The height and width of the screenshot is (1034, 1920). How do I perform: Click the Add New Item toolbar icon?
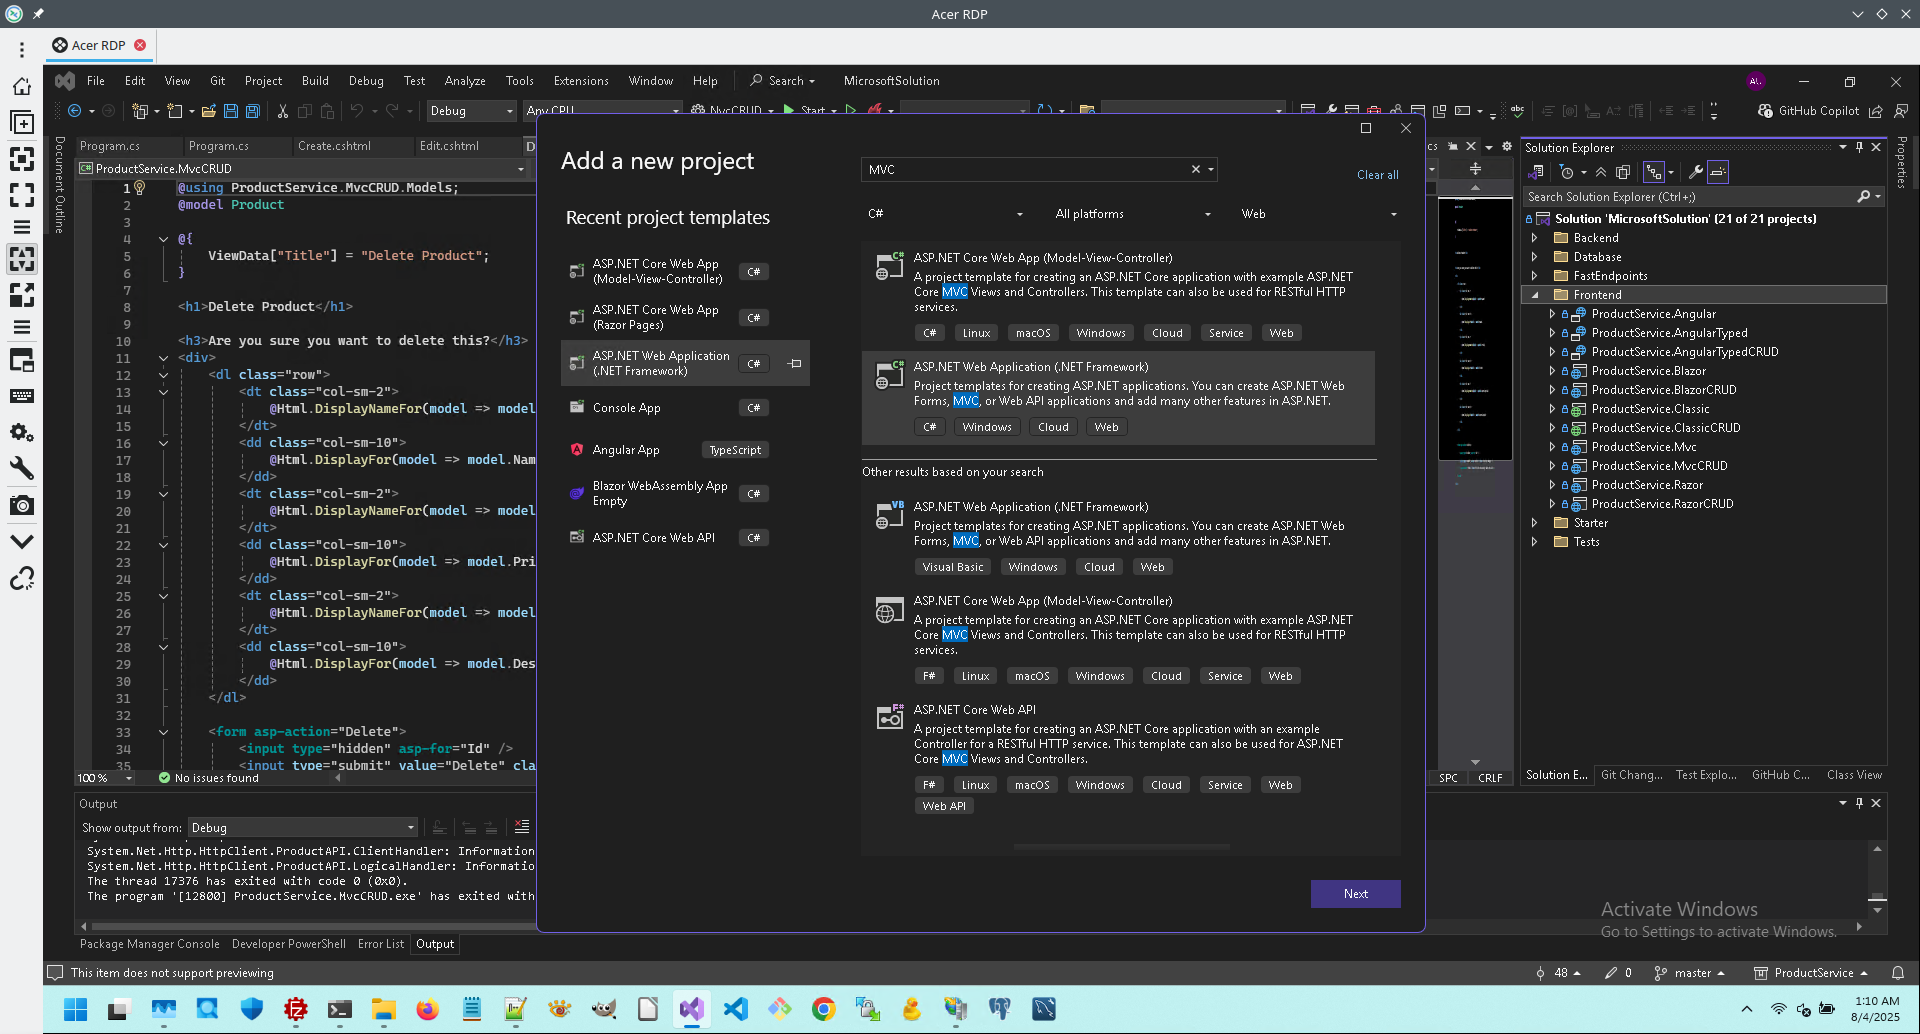175,111
